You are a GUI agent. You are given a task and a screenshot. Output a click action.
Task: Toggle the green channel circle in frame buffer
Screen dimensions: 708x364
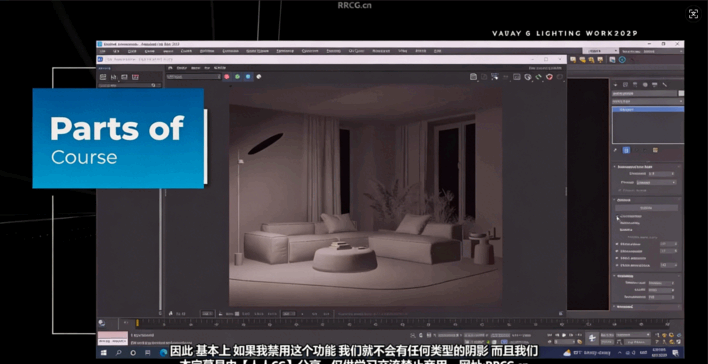click(238, 77)
